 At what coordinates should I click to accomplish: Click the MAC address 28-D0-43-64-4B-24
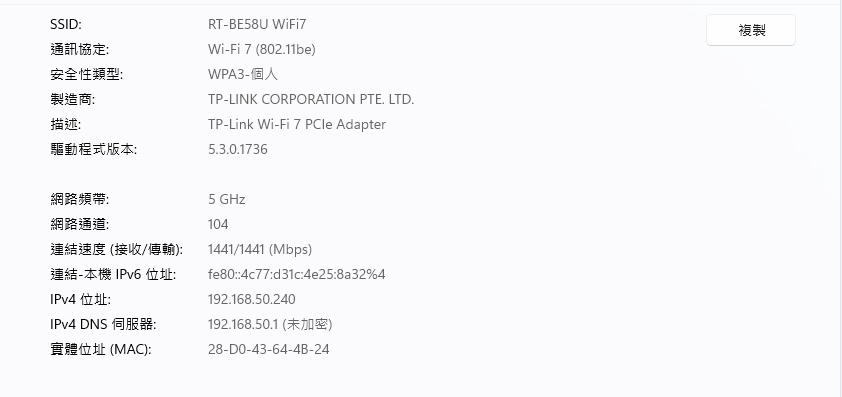268,349
